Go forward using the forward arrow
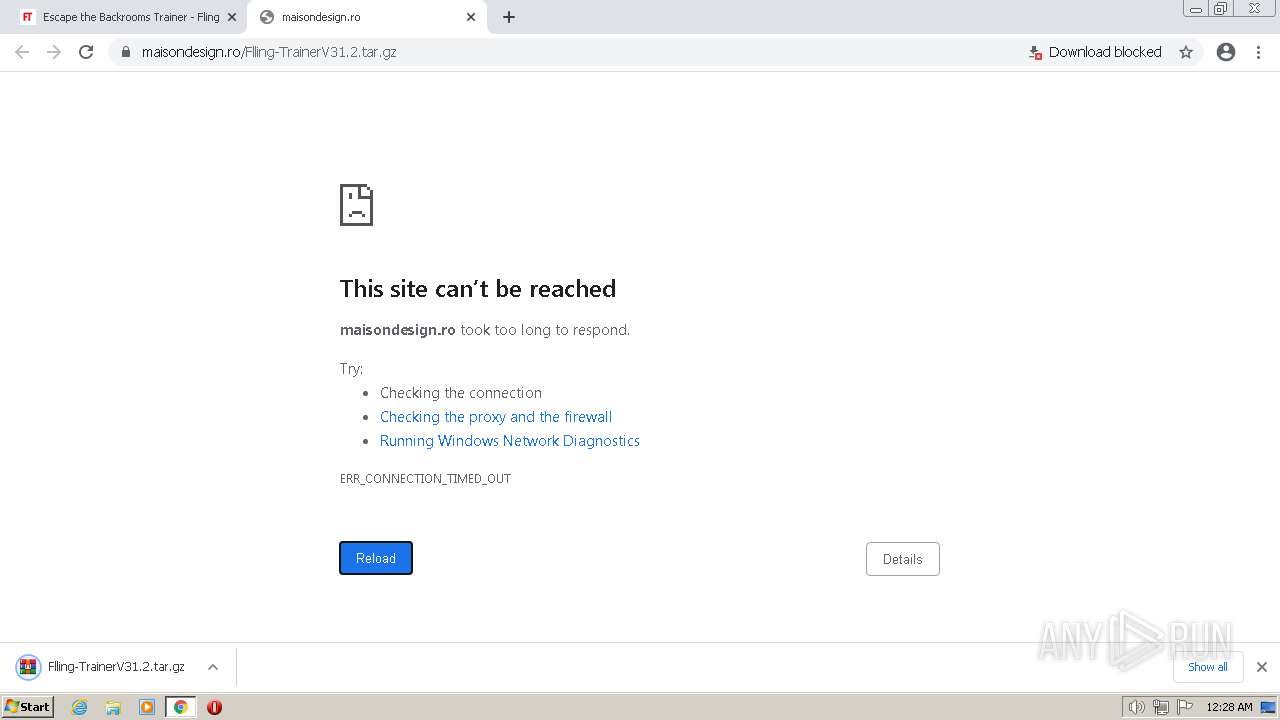 [54, 52]
